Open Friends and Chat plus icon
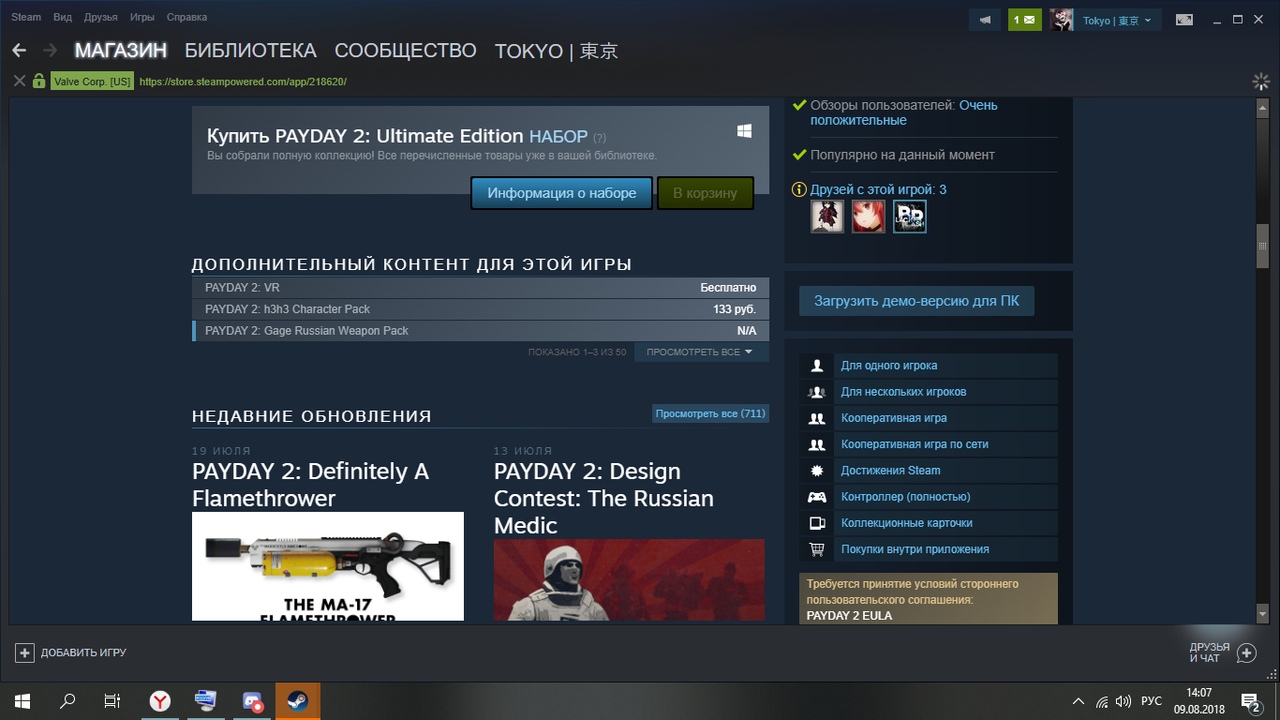This screenshot has width=1280, height=720. (1246, 653)
